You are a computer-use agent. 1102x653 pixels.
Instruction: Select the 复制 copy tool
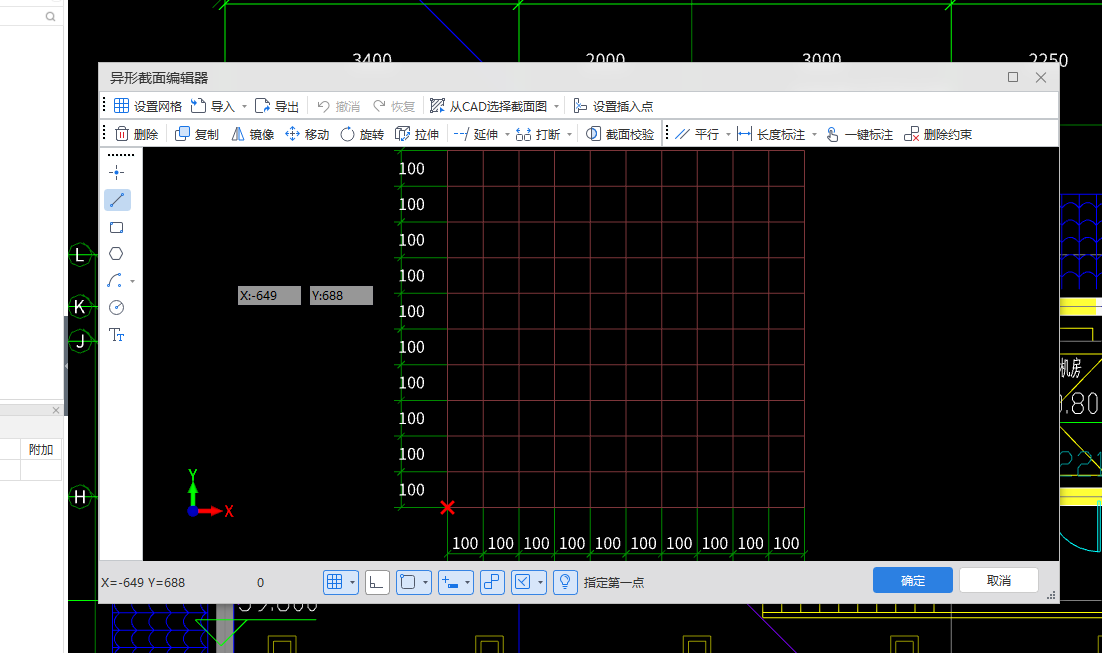(197, 134)
